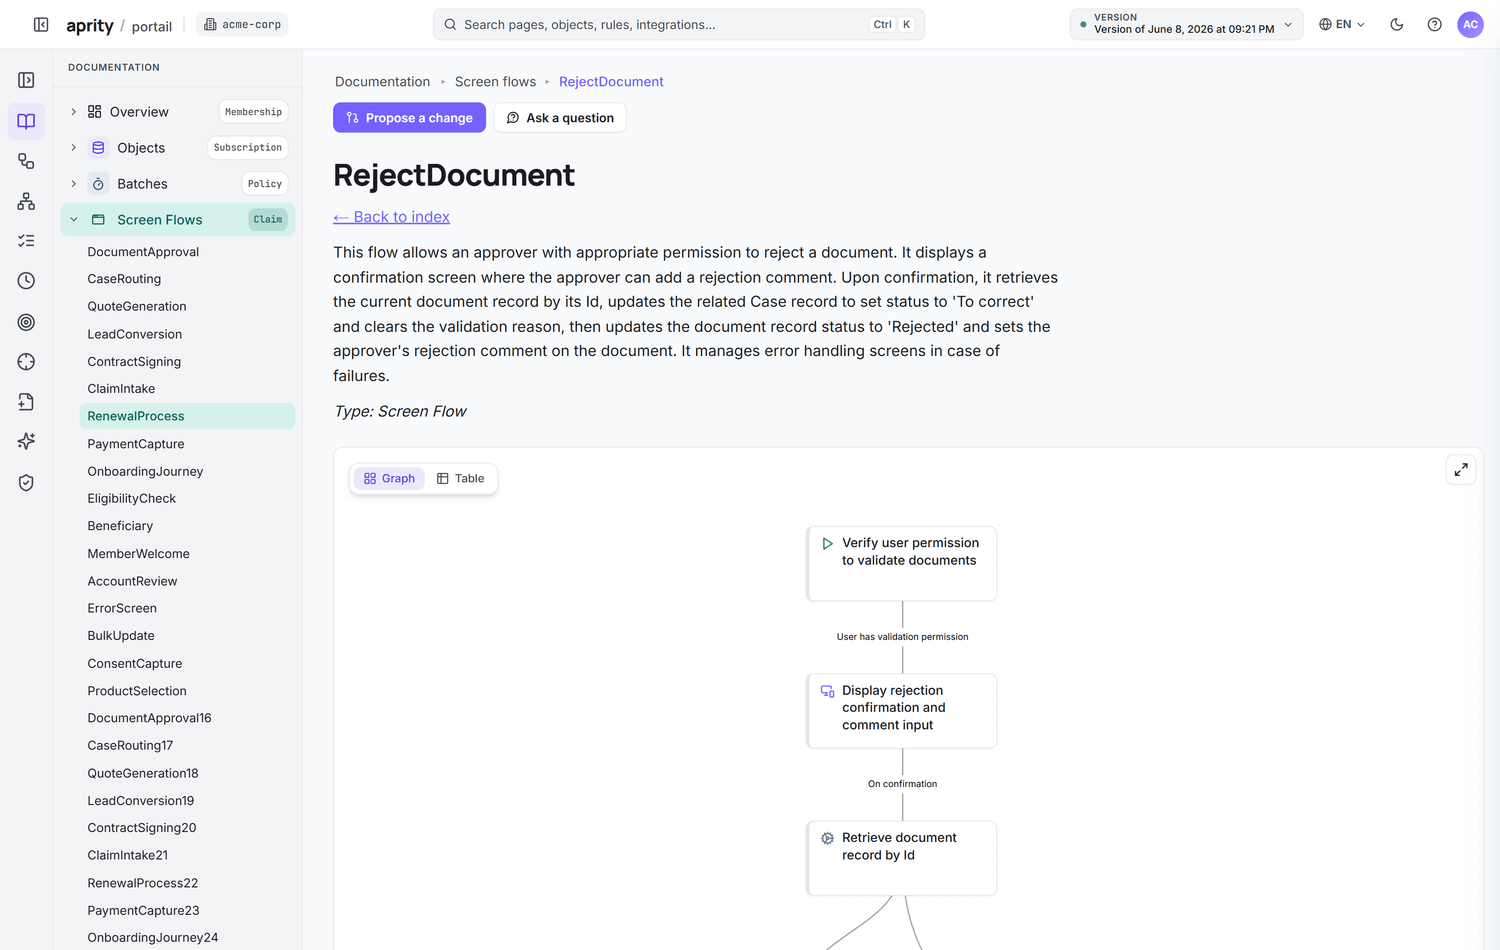The image size is (1500, 950).
Task: Select the Display rejection confirmation node
Action: pos(902,711)
